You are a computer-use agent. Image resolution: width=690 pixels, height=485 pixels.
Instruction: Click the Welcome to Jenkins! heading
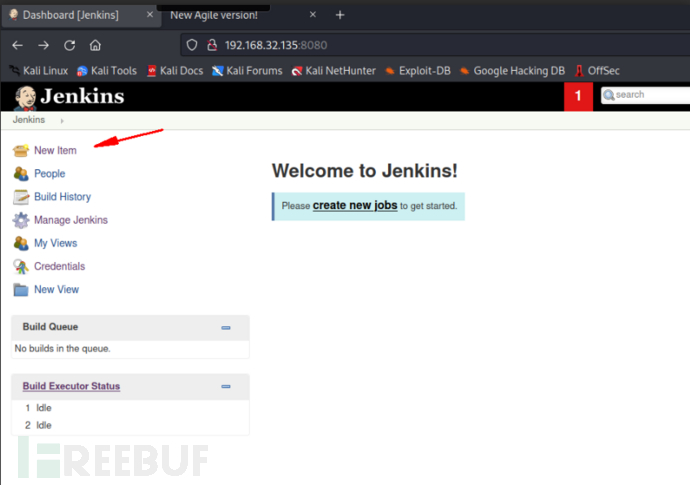pyautogui.click(x=364, y=171)
